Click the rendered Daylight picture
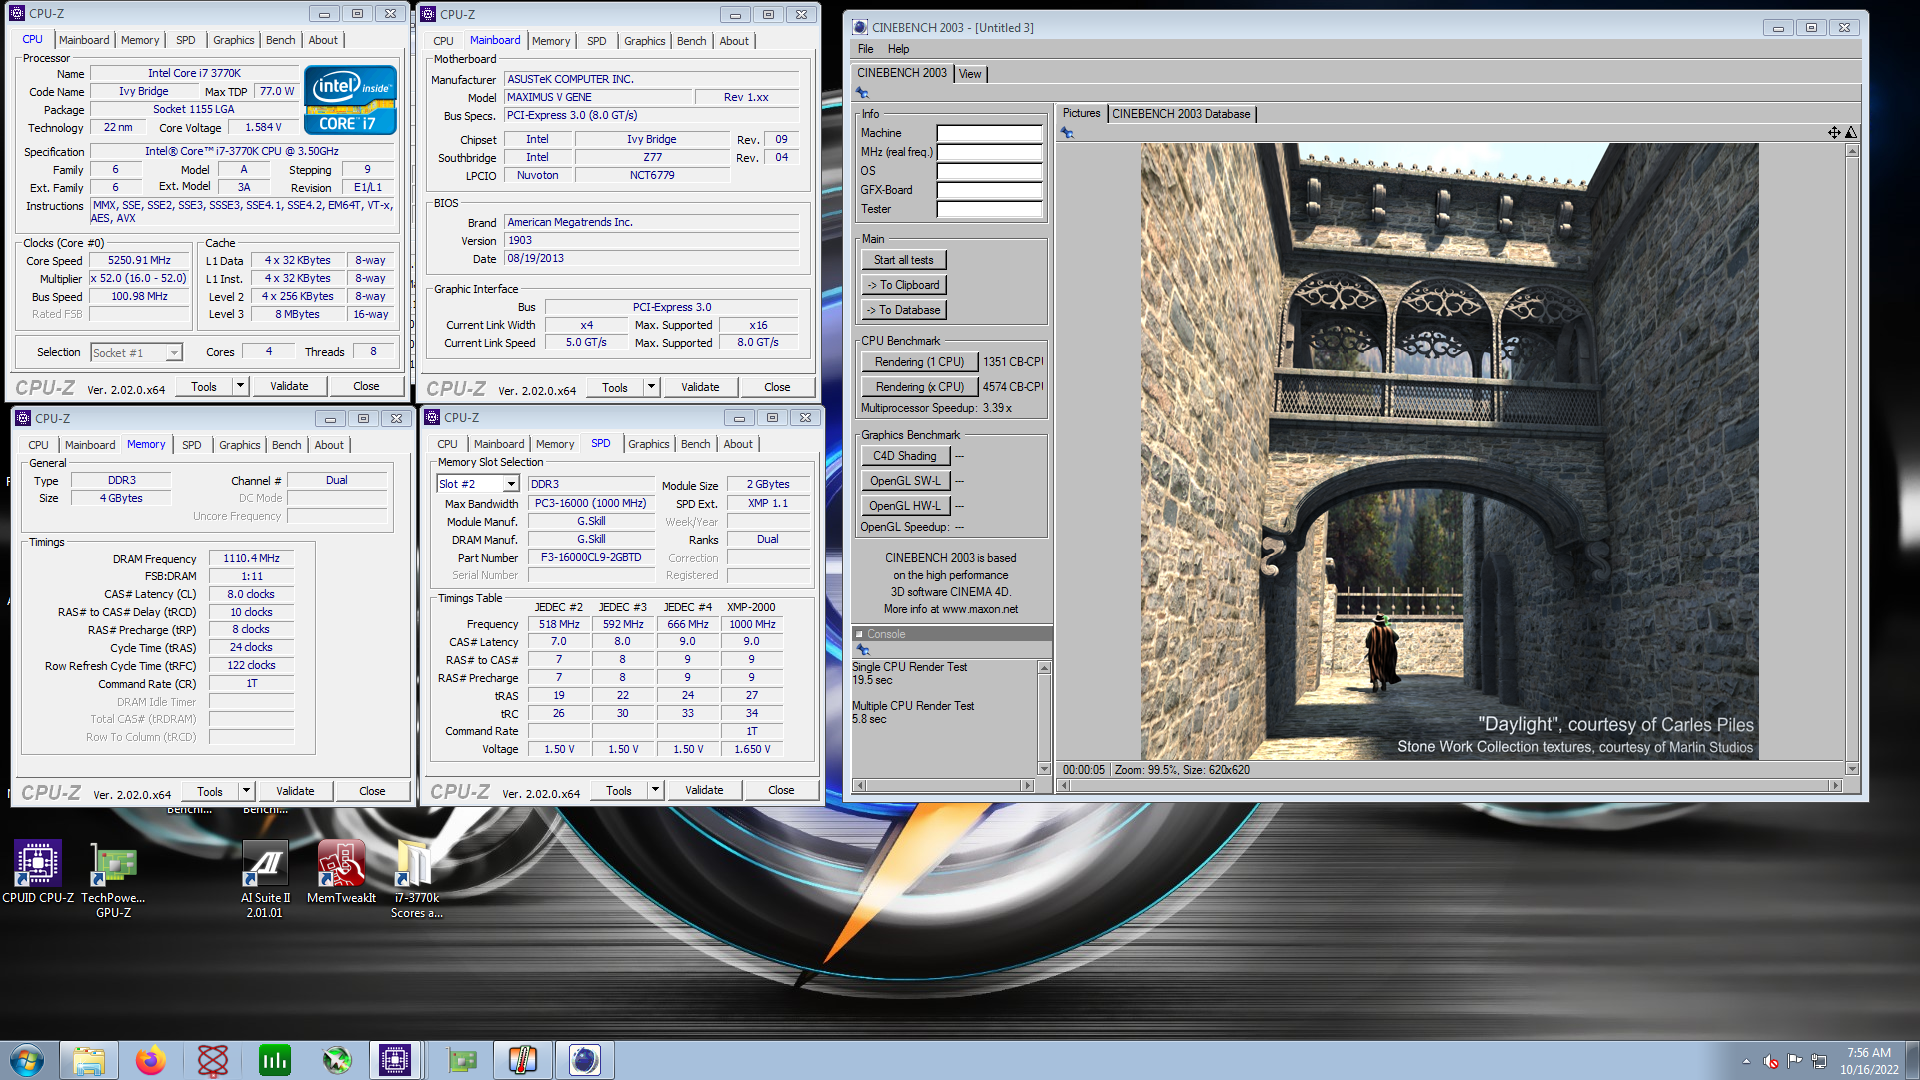Image resolution: width=1920 pixels, height=1080 pixels. pos(1449,452)
